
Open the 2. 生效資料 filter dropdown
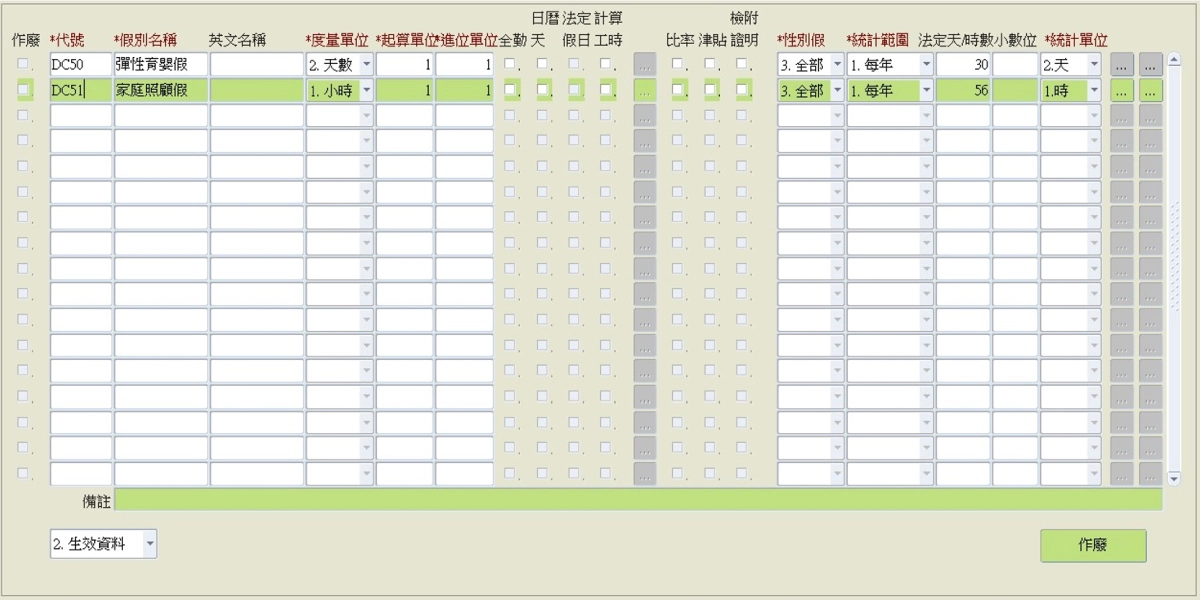pyautogui.click(x=150, y=544)
